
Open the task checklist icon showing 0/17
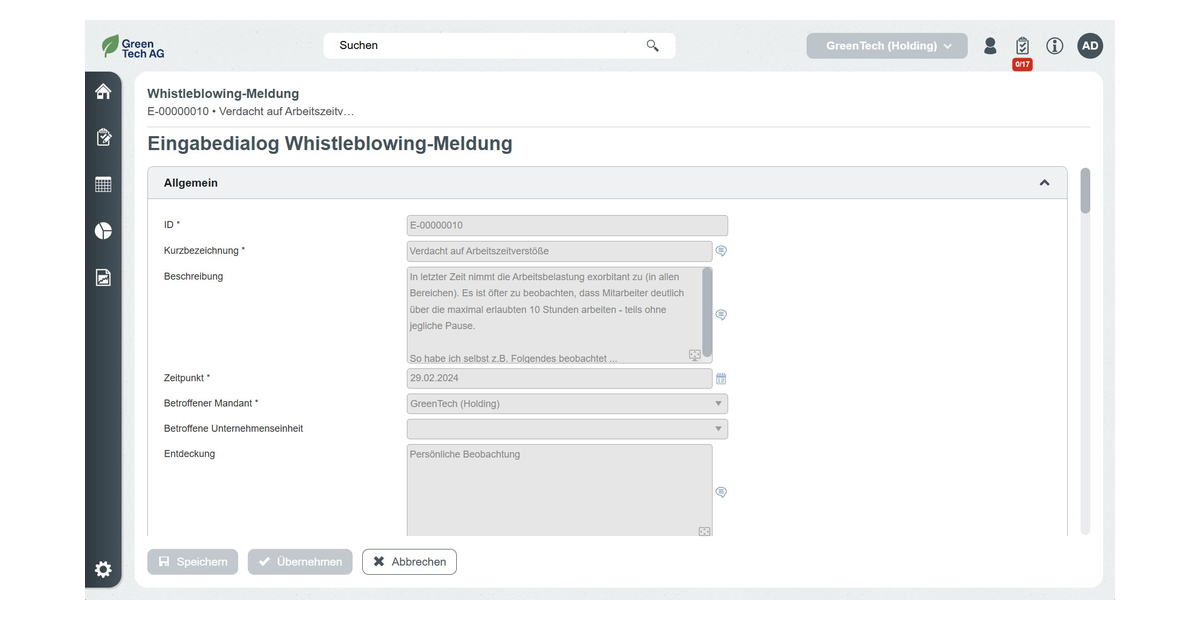pyautogui.click(x=1022, y=47)
